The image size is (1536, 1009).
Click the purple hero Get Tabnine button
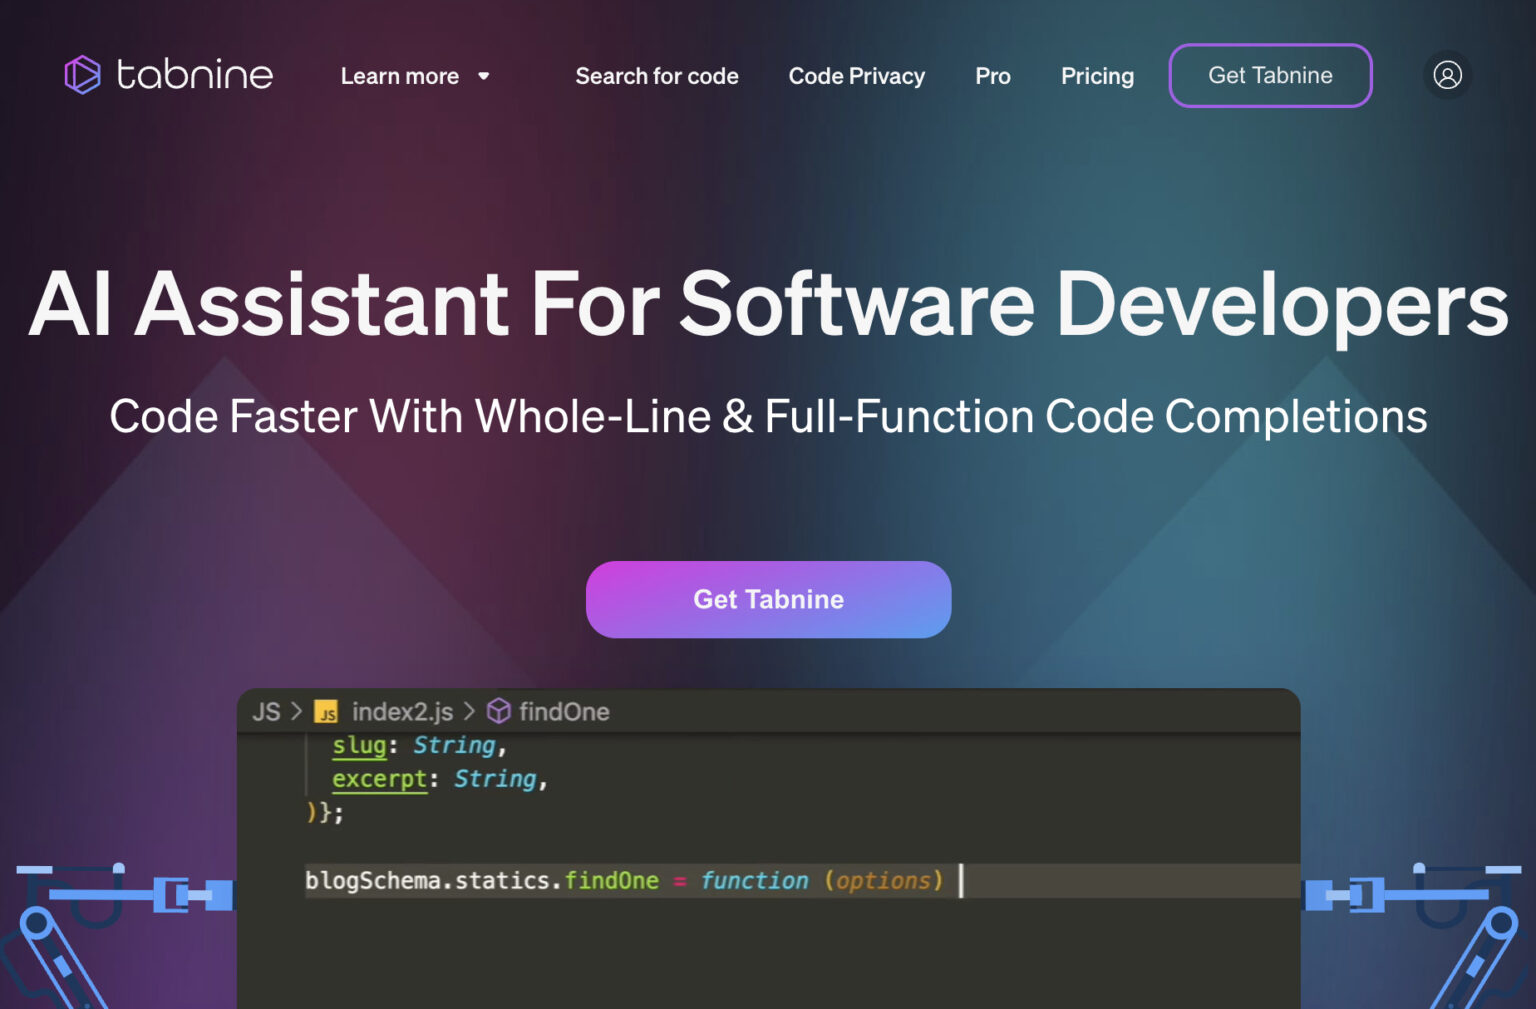click(x=768, y=599)
